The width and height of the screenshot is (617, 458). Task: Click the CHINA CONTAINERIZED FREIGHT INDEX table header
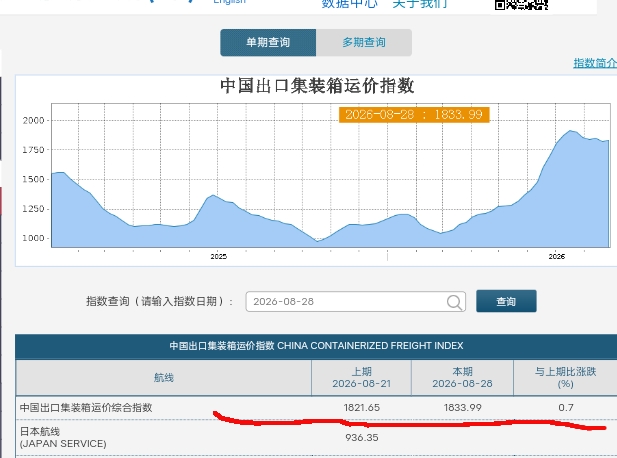coord(316,346)
